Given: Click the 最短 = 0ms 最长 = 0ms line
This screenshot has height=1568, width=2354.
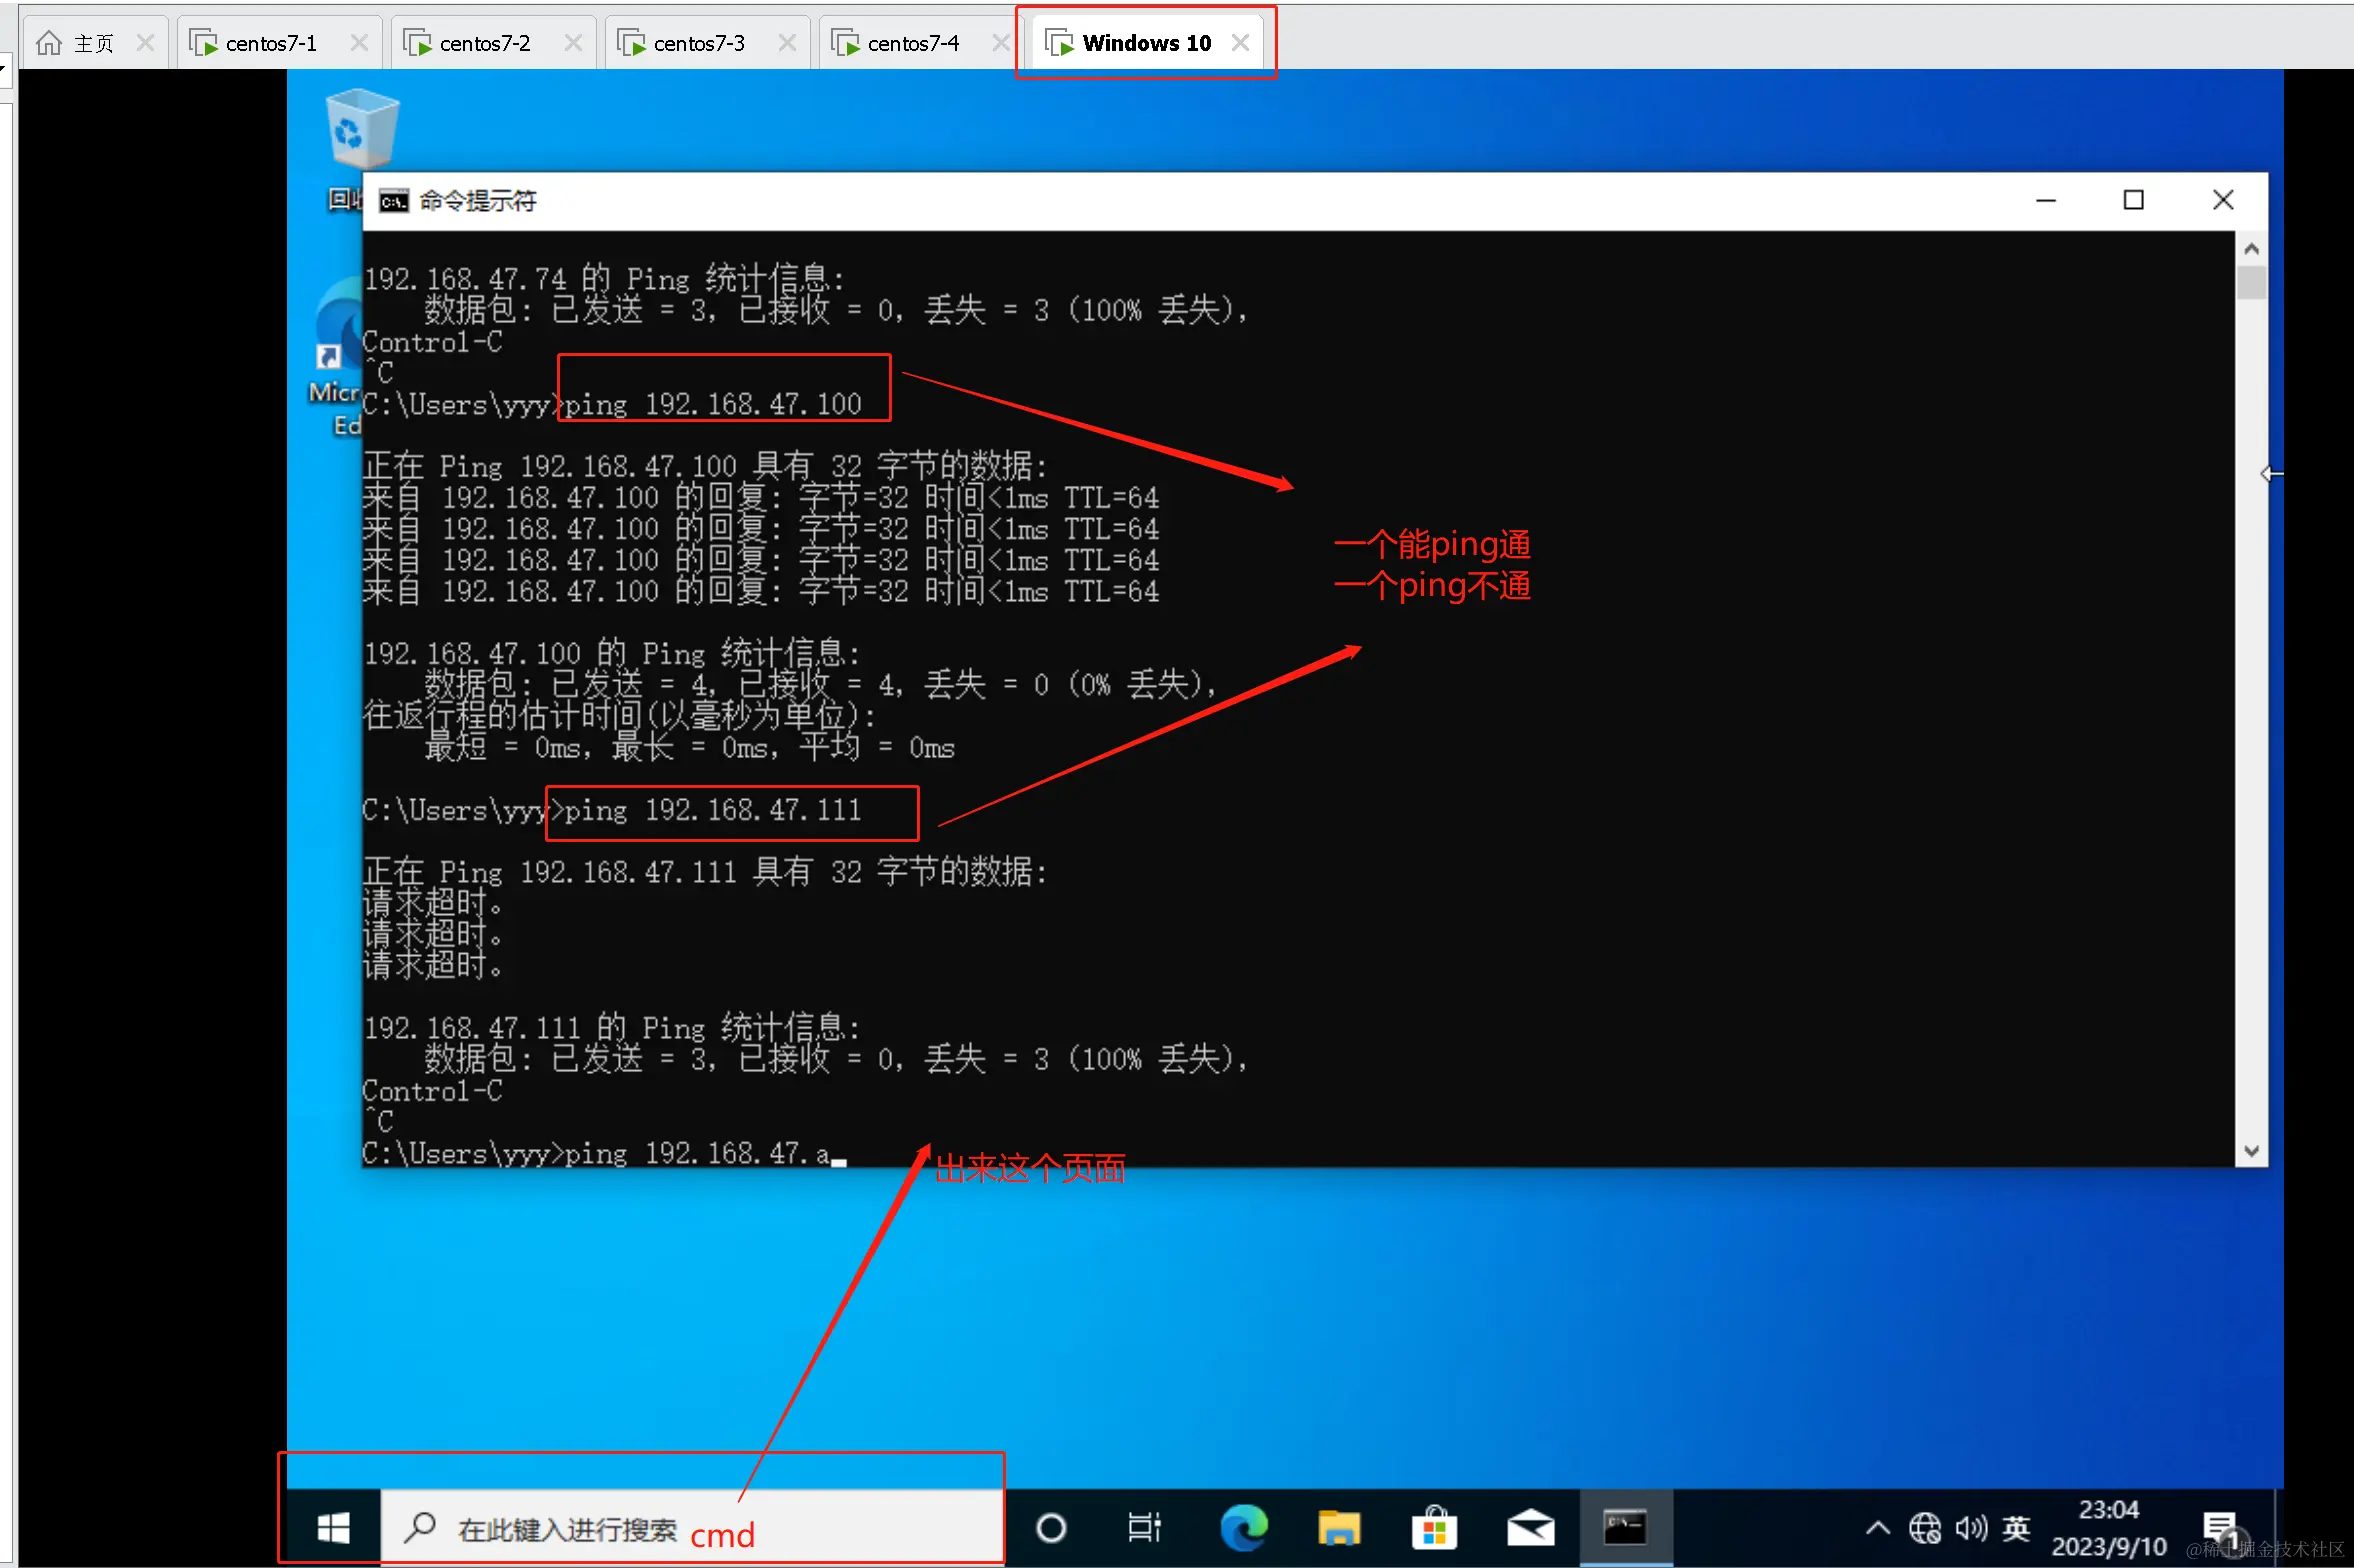Looking at the screenshot, I should click(x=689, y=747).
